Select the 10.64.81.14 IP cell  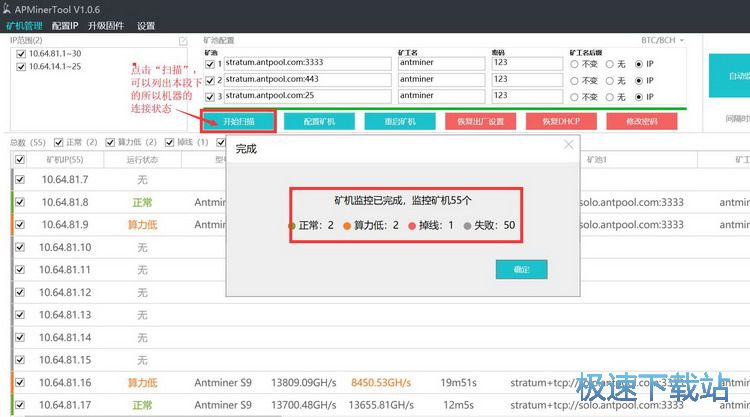click(x=65, y=337)
